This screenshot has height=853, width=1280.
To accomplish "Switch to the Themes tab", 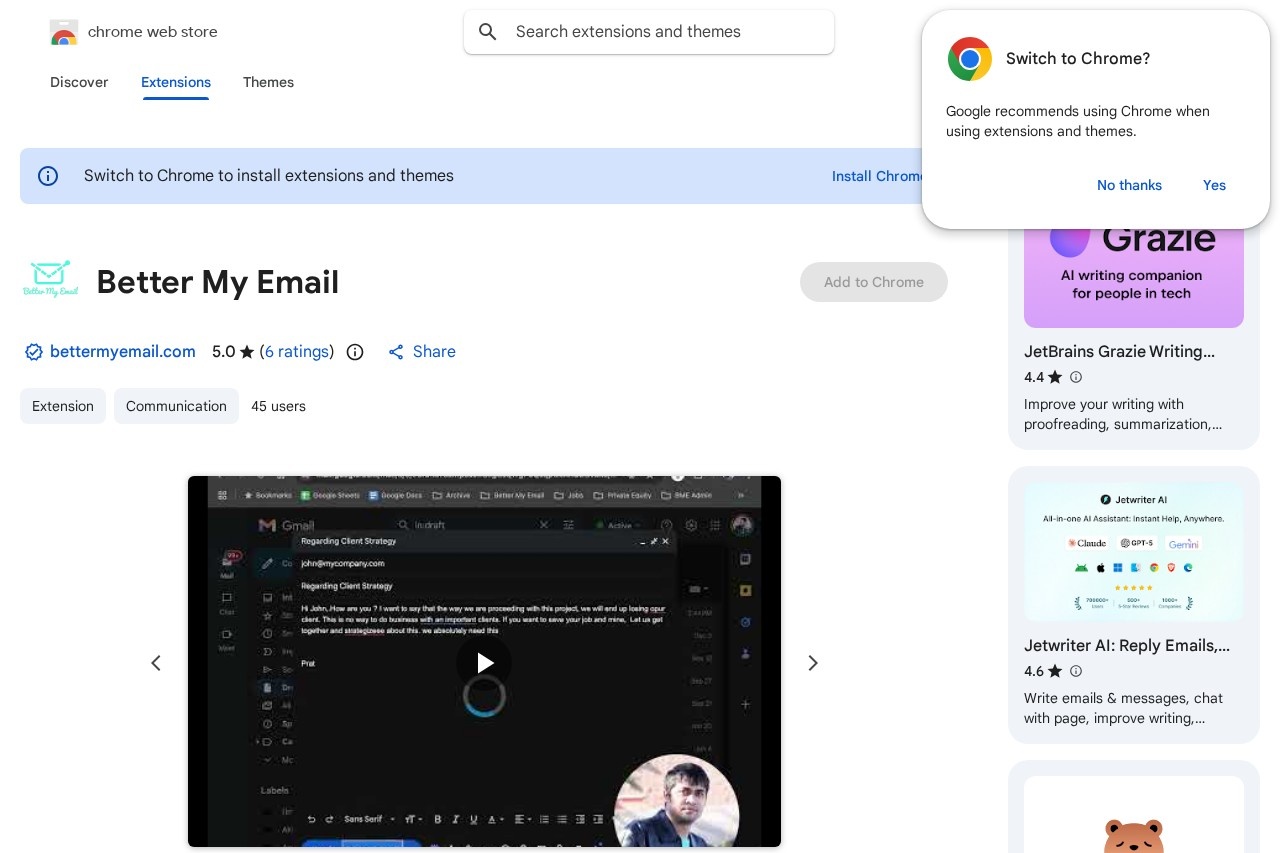I will click(268, 83).
